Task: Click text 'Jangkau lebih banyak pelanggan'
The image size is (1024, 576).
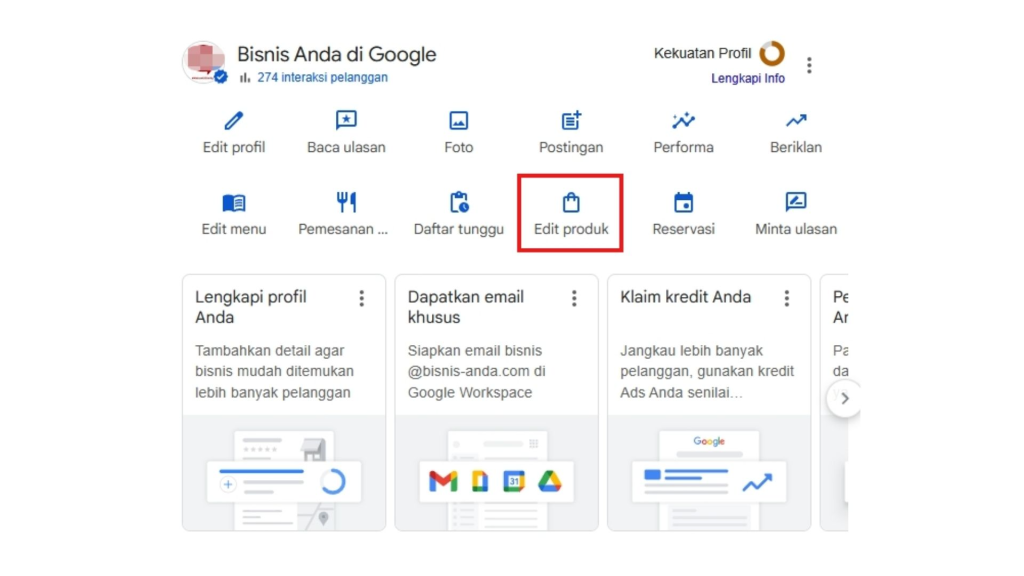Action: 692,361
